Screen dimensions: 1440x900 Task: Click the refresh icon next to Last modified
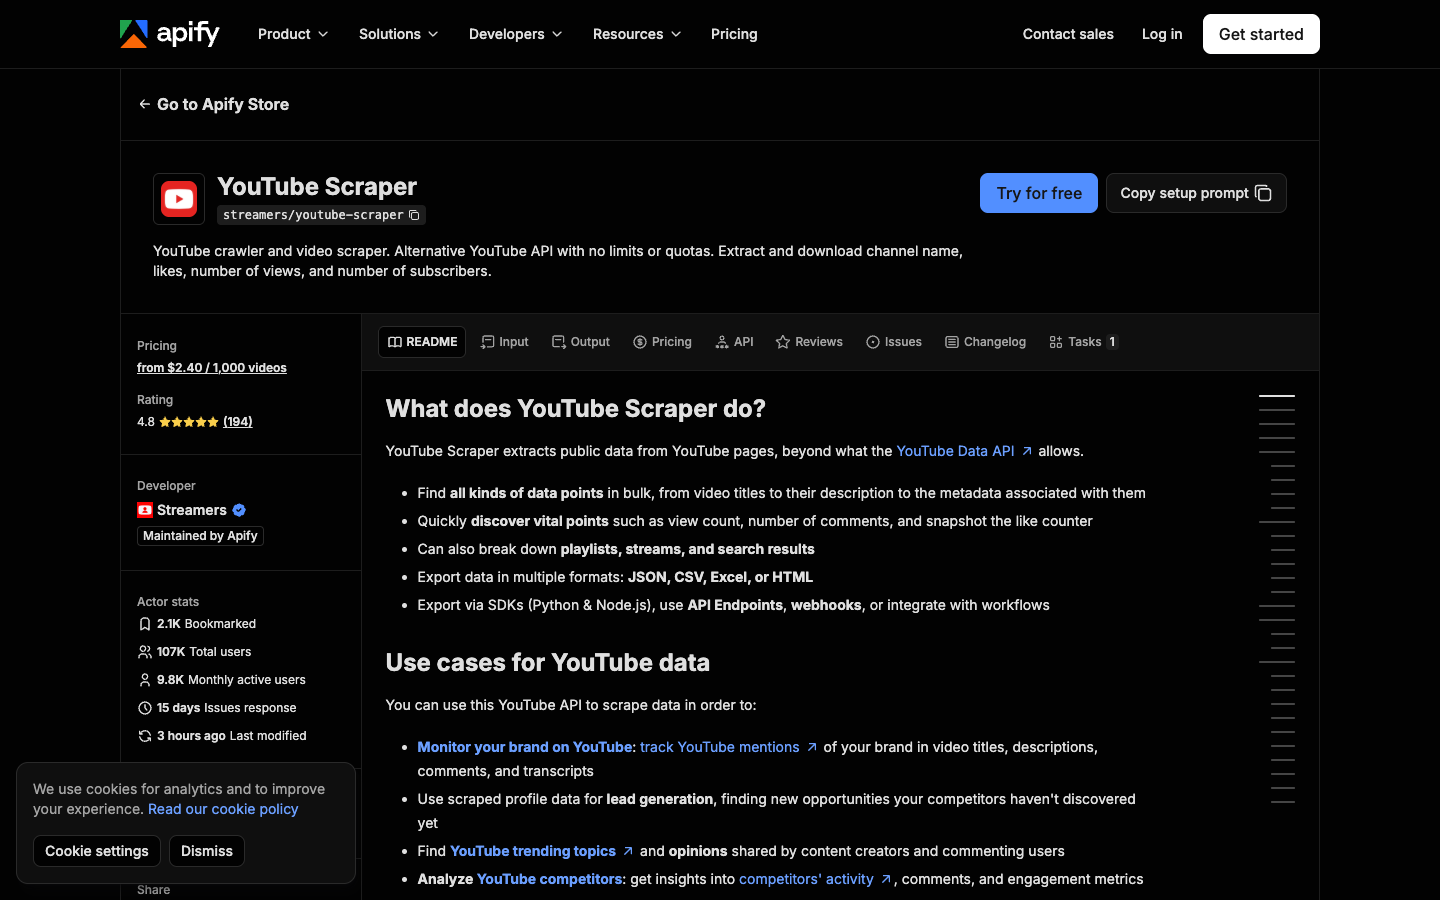pos(145,736)
